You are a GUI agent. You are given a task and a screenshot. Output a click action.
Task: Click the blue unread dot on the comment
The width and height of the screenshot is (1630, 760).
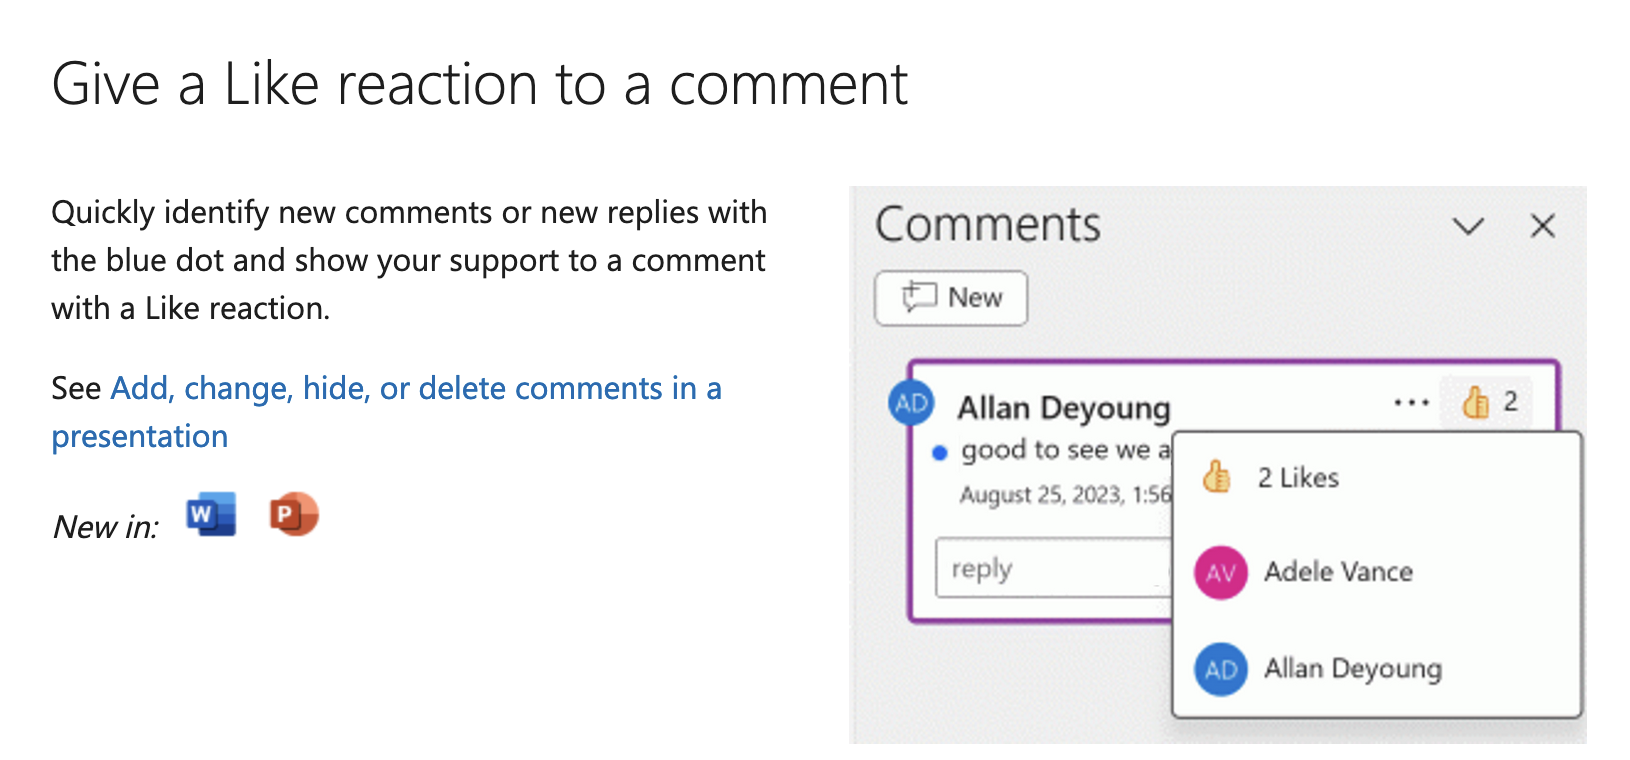coord(939,452)
